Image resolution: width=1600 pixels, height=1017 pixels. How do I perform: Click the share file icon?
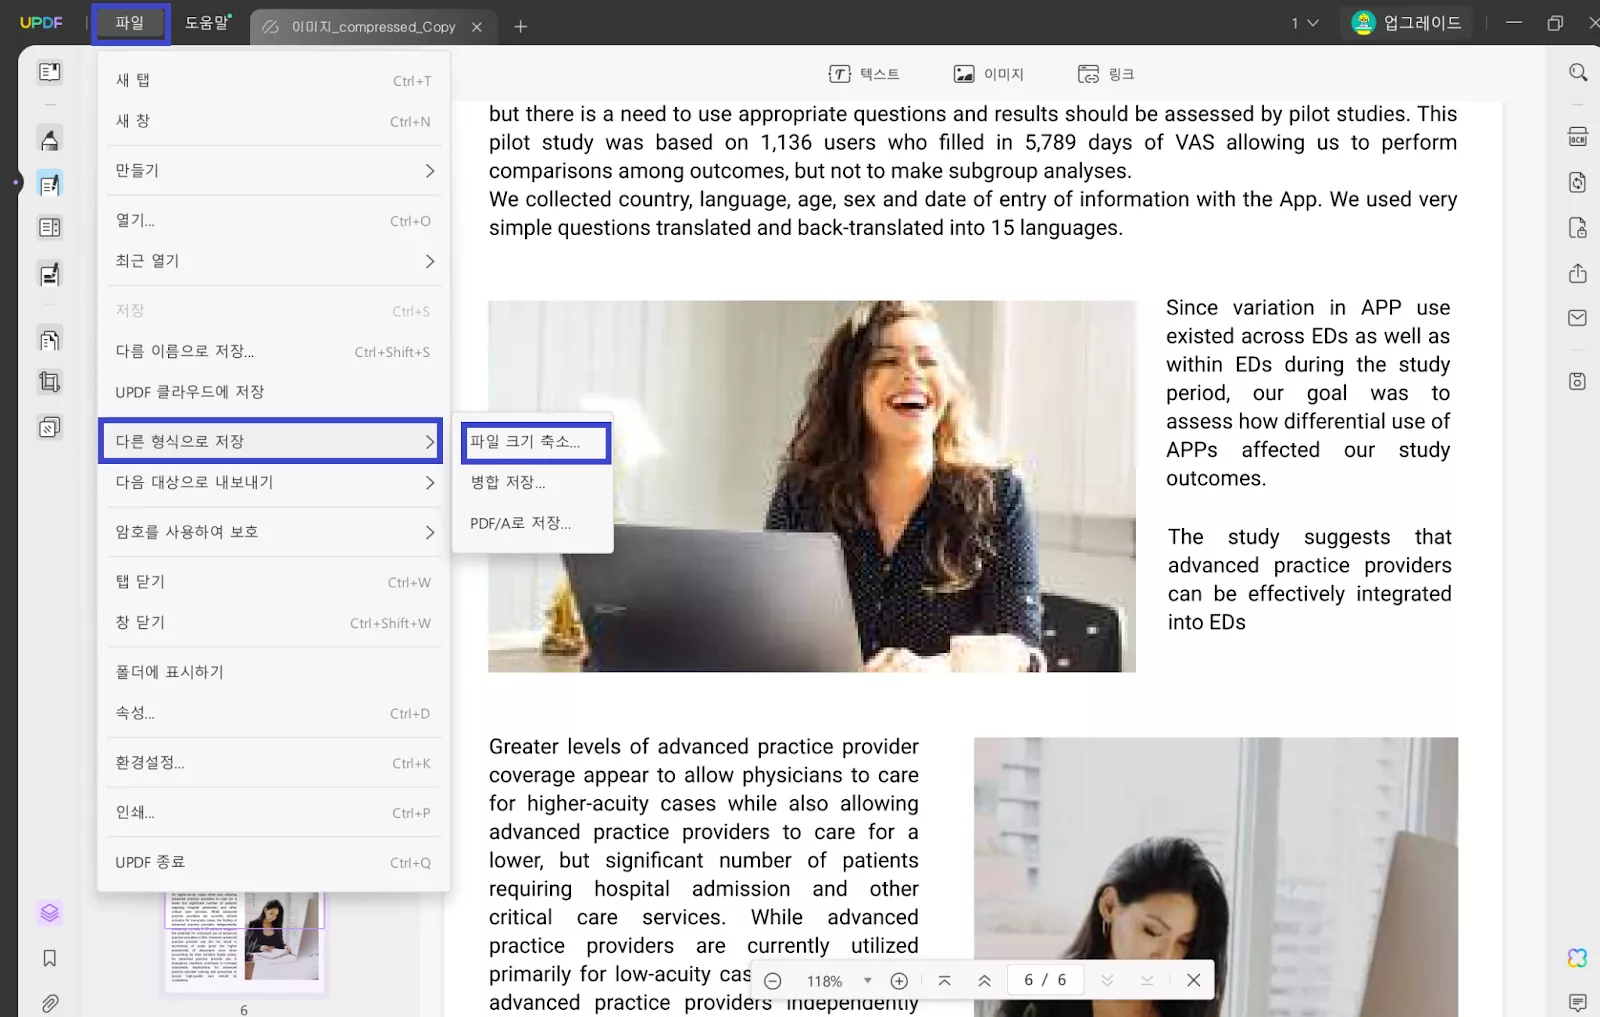click(1578, 273)
